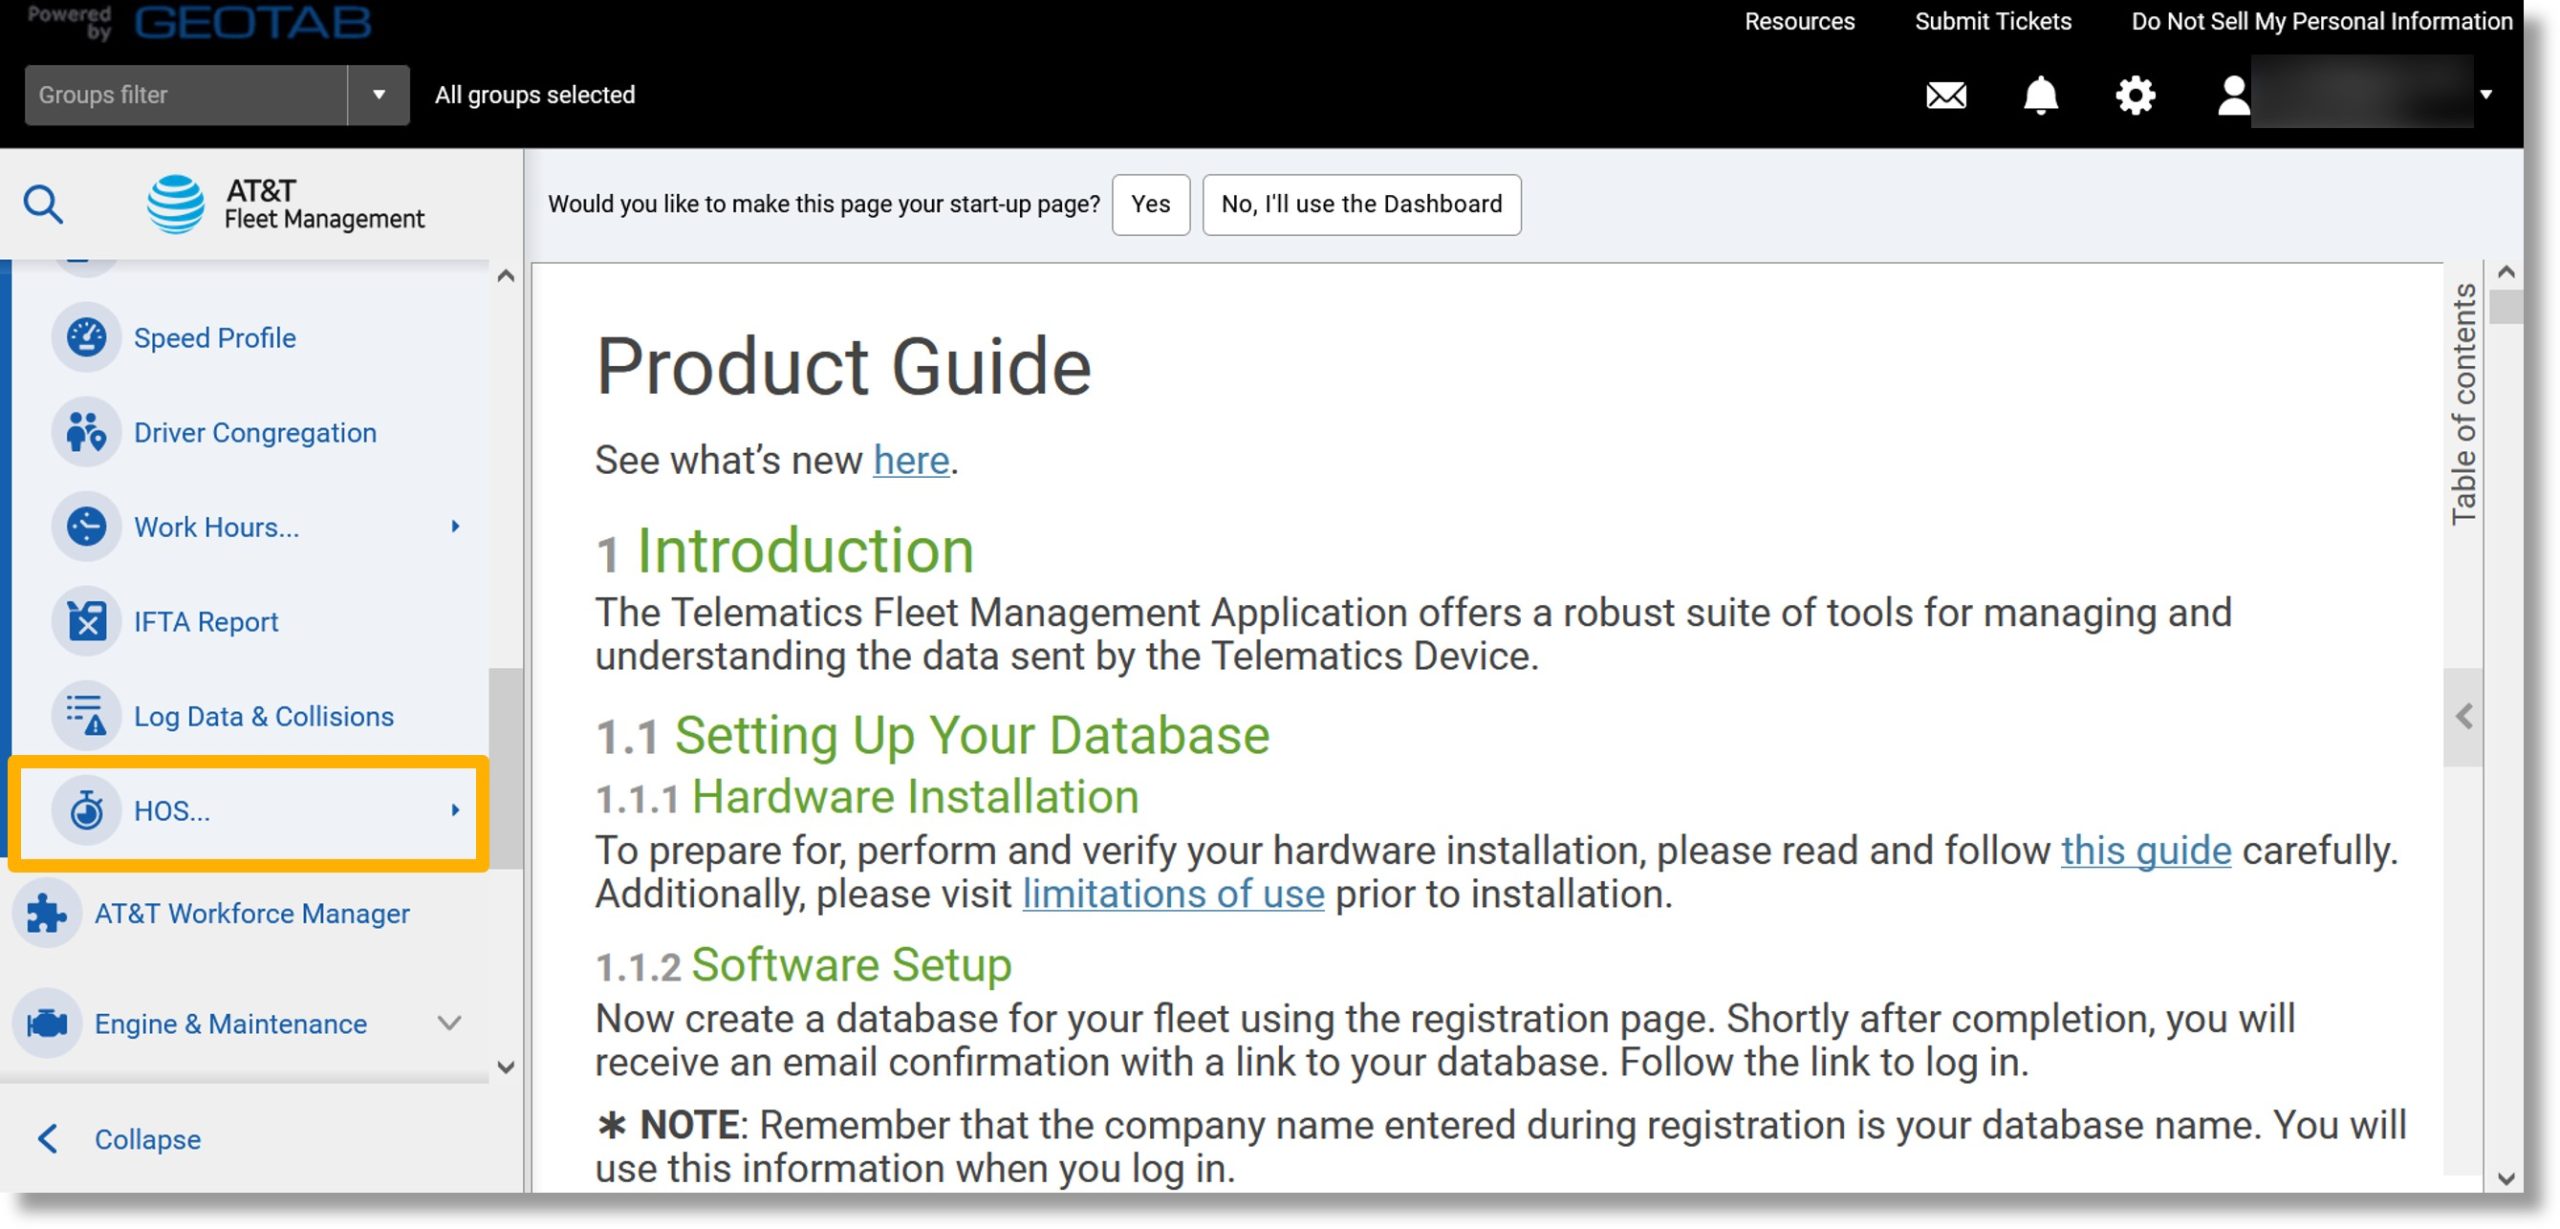Click the Speed Profile gauge icon

pyautogui.click(x=86, y=337)
